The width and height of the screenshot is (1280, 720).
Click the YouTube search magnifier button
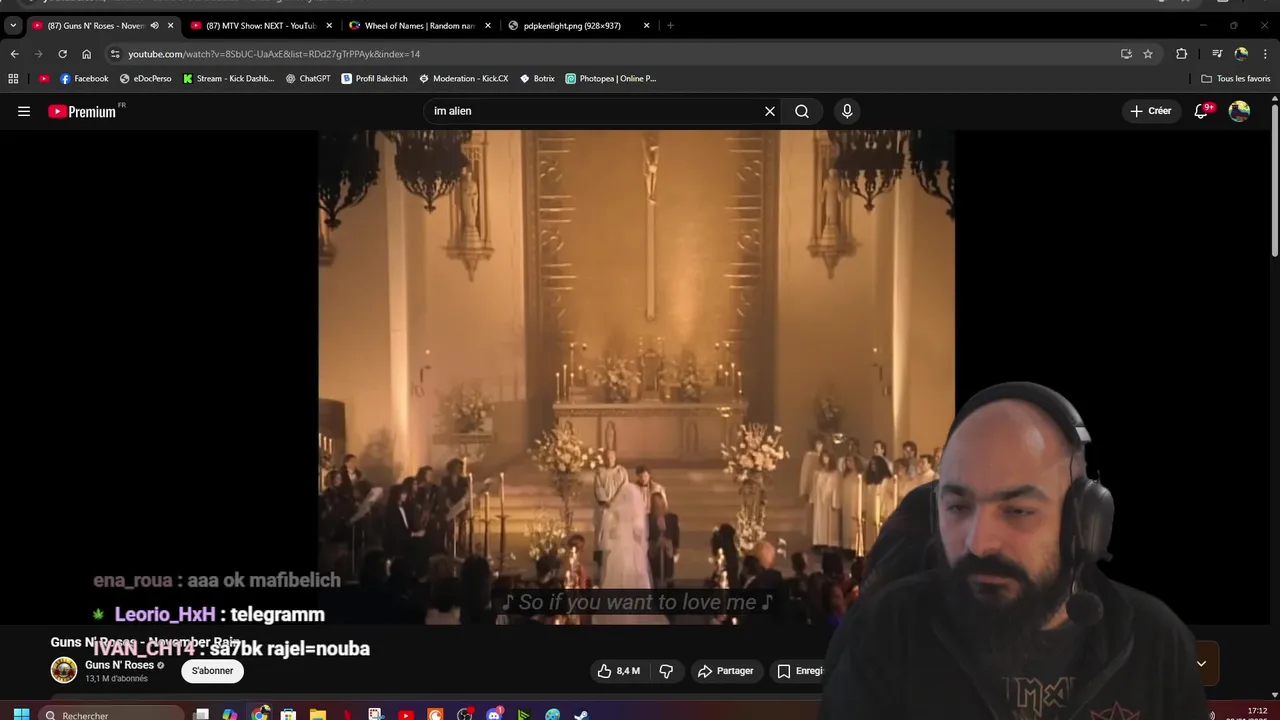point(802,111)
